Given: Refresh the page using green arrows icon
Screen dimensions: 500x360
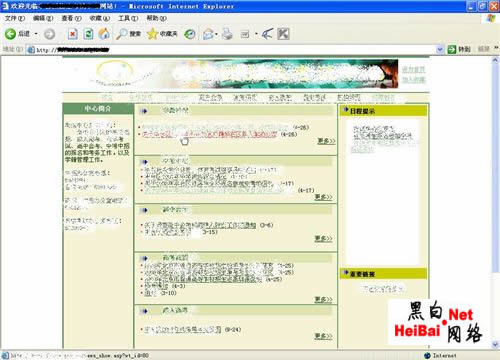Looking at the screenshot, I should (88, 34).
